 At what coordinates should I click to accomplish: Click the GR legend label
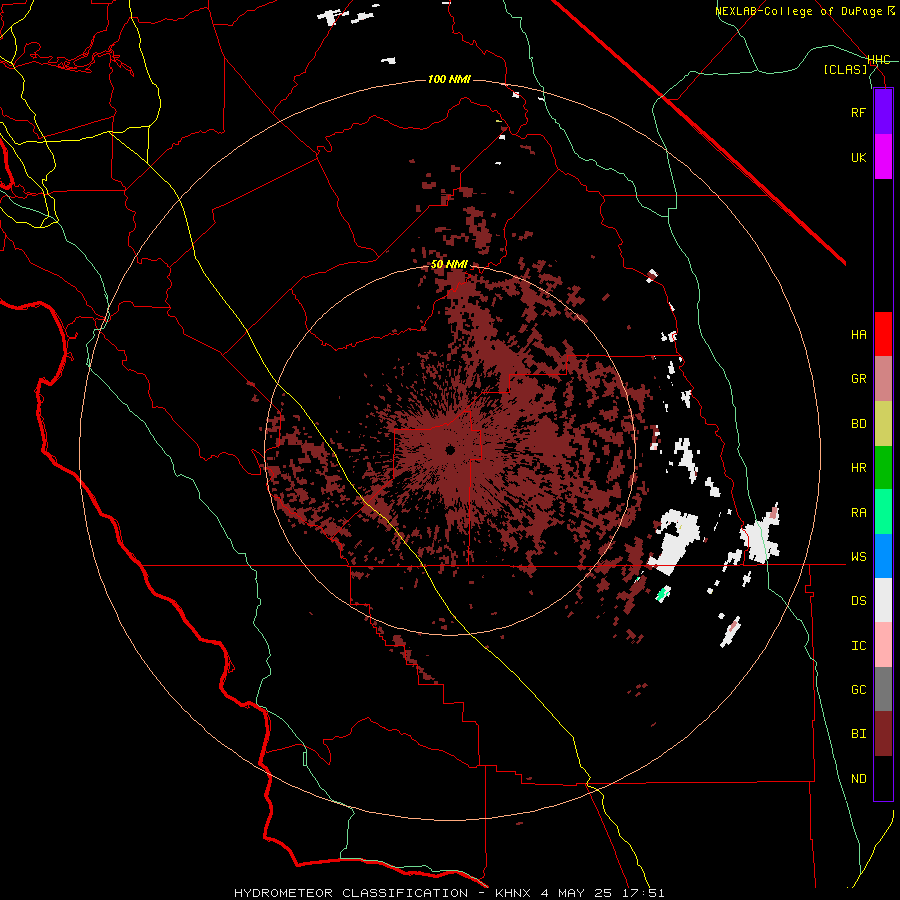pos(858,379)
